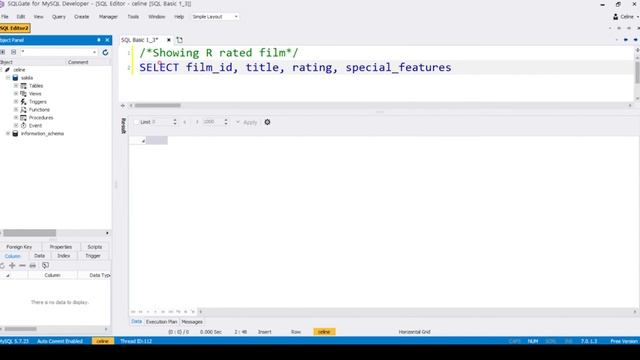Remove column with minus icon
The image size is (640, 360).
point(22,266)
